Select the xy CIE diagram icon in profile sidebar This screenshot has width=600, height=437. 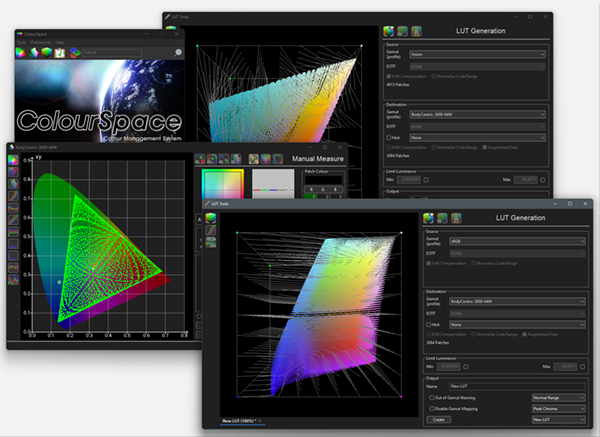tap(13, 160)
